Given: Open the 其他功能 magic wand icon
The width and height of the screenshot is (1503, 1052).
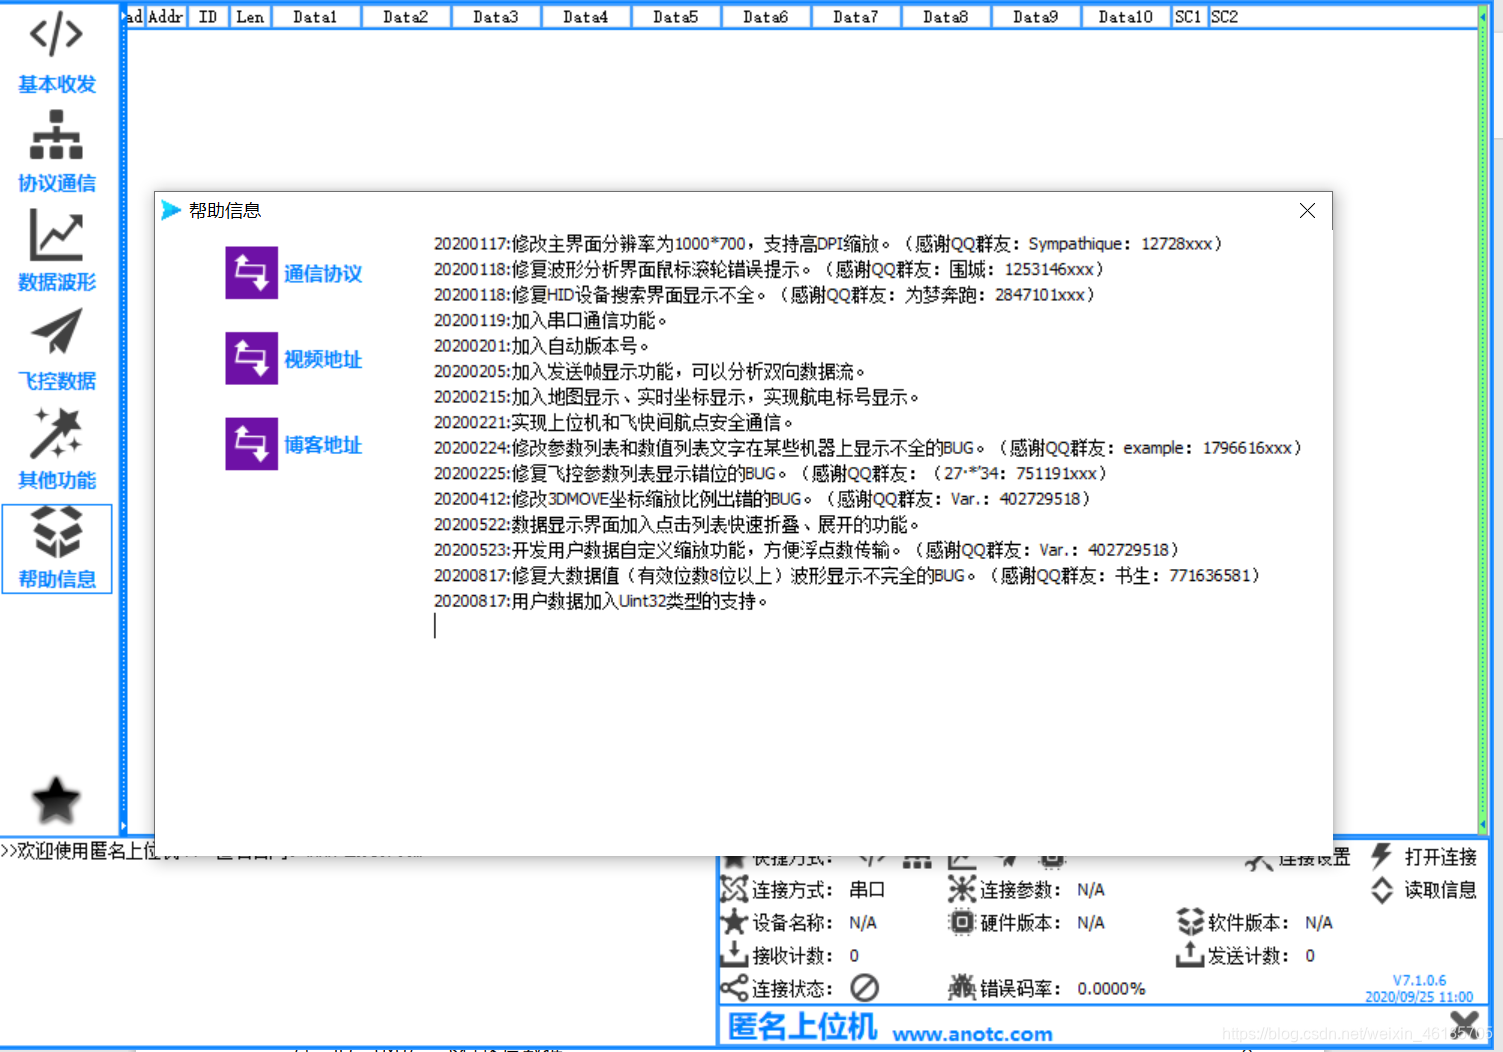Looking at the screenshot, I should point(56,432).
